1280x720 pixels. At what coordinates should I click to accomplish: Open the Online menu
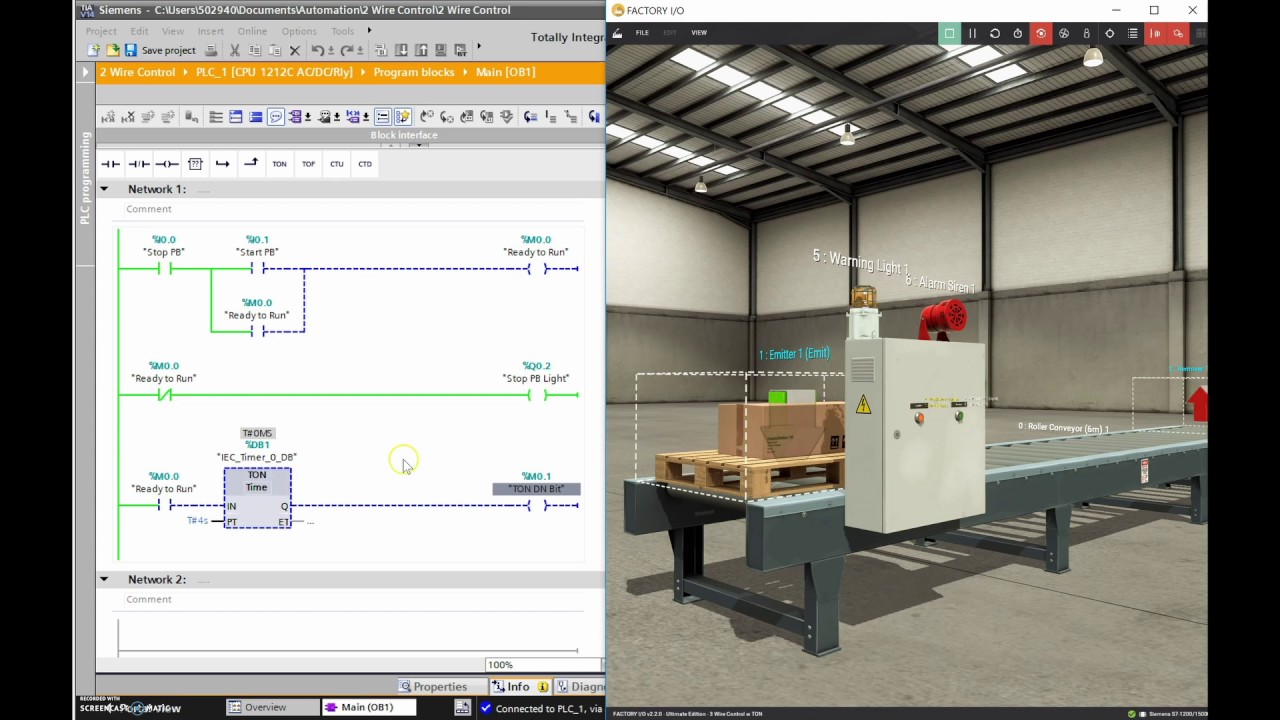[x=252, y=31]
